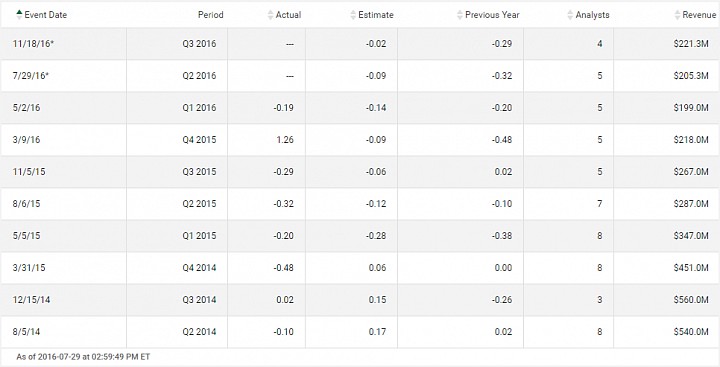Click the Revenue column sort arrows

click(x=677, y=15)
